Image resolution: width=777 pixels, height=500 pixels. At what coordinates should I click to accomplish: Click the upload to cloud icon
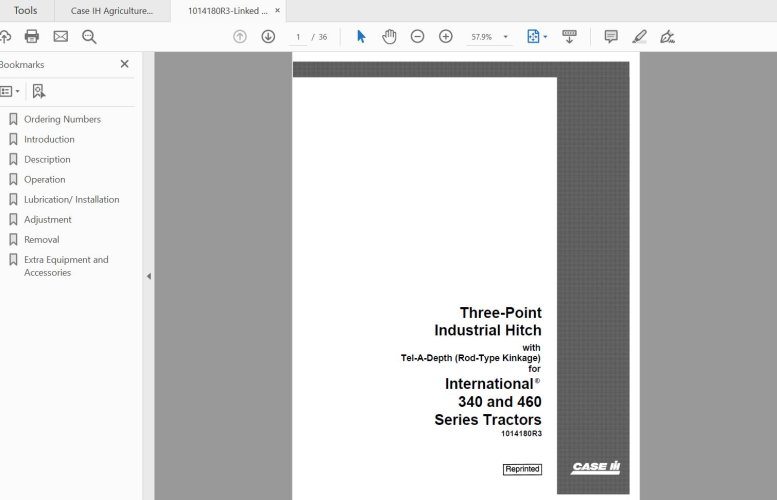(4, 37)
